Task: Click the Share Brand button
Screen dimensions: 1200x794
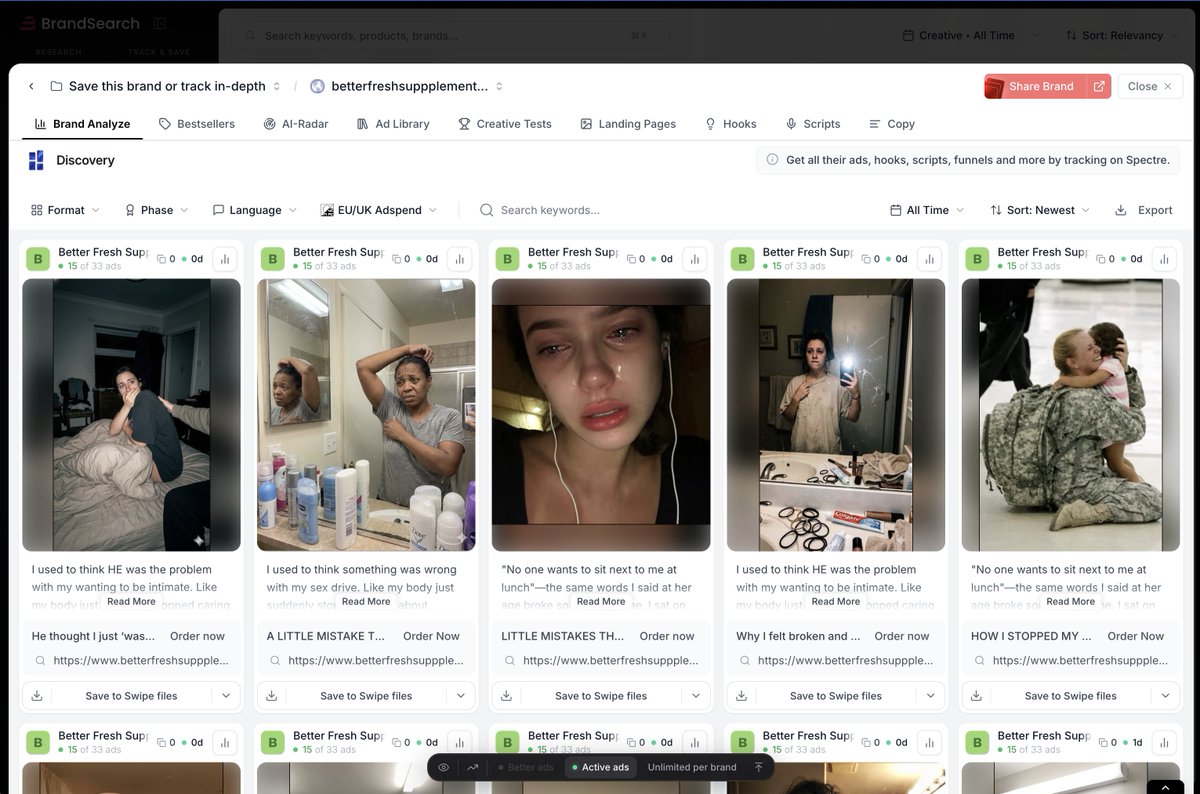Action: pyautogui.click(x=1036, y=86)
